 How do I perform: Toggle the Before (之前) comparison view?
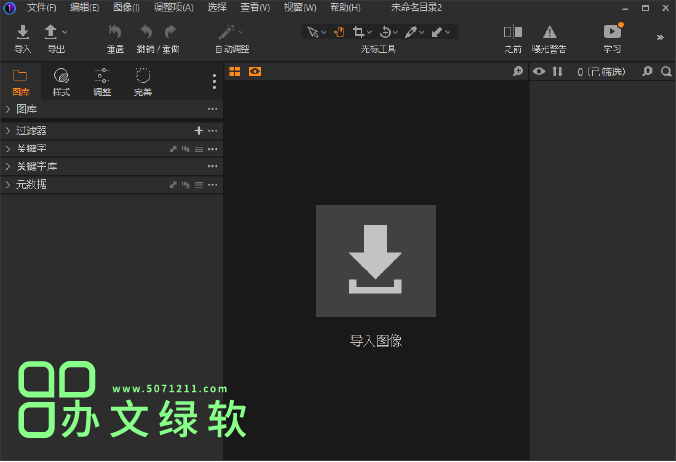point(512,33)
